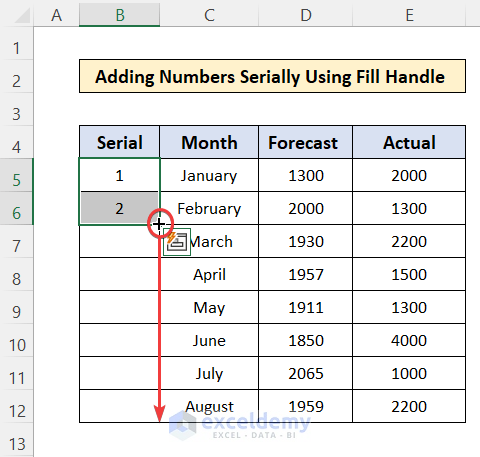Select column E header

[409, 14]
